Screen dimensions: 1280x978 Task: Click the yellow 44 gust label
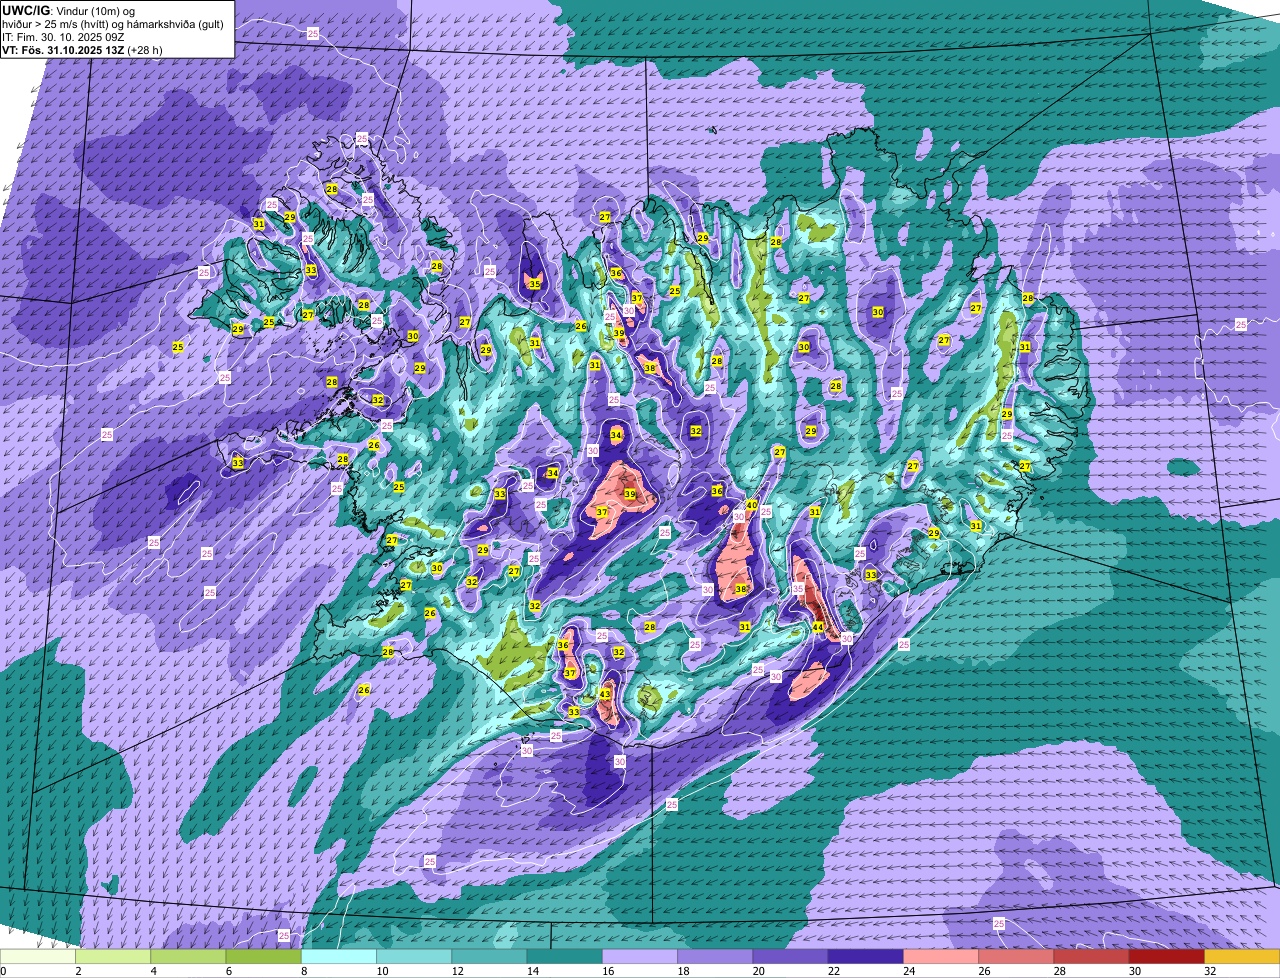pyautogui.click(x=818, y=628)
